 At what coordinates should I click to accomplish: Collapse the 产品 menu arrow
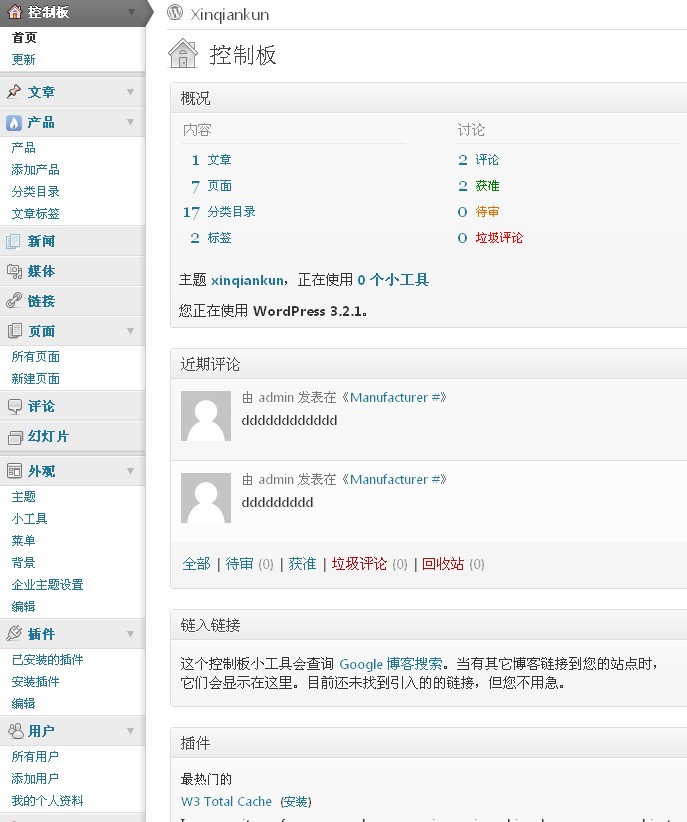click(131, 122)
